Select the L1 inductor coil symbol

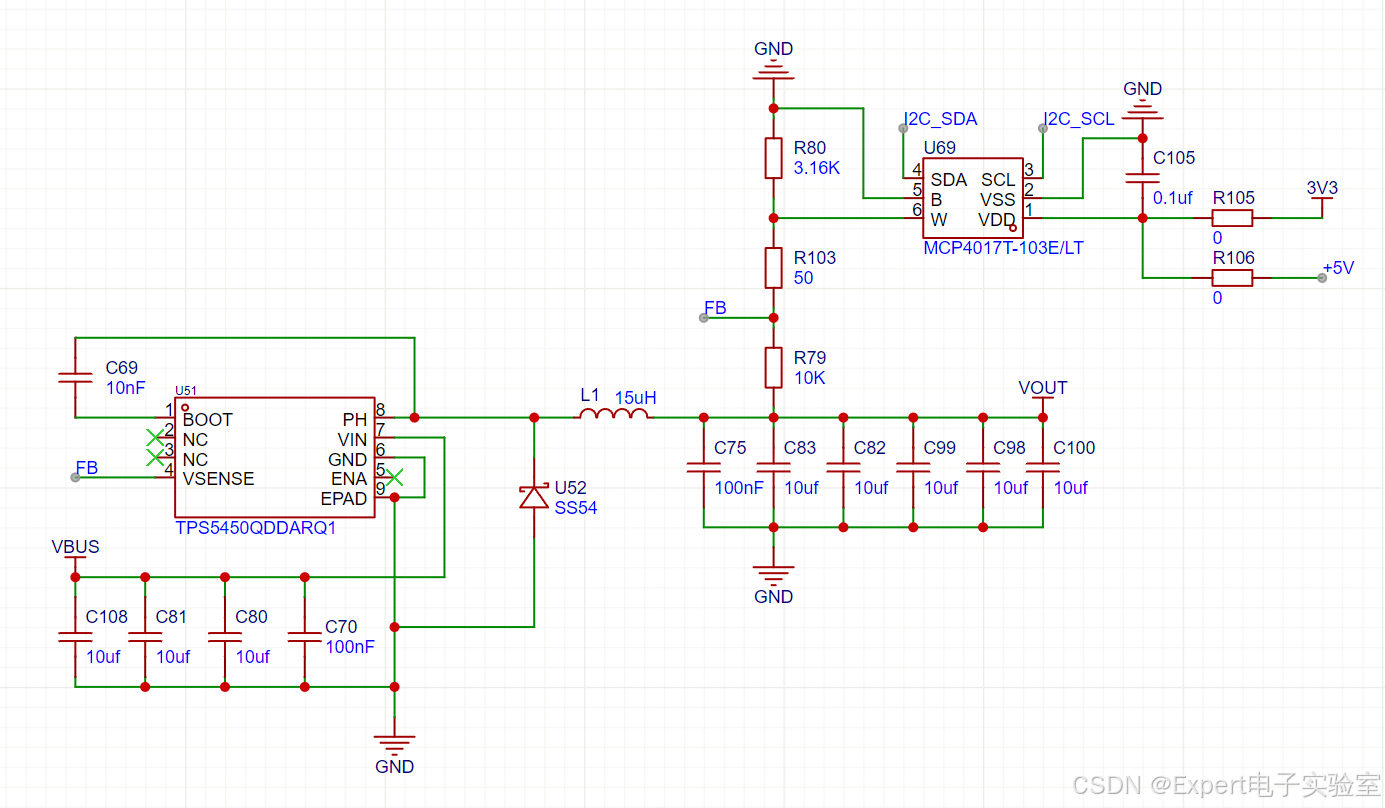[613, 413]
